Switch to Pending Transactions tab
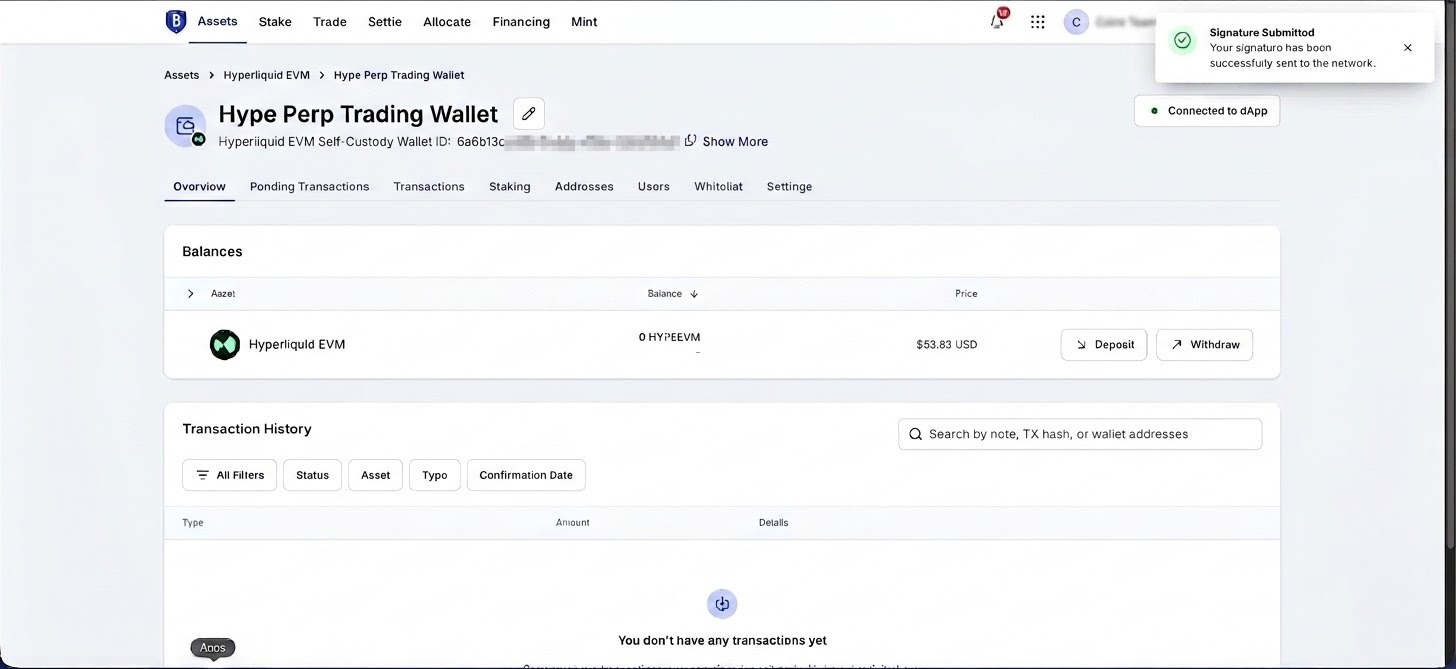This screenshot has width=1456, height=669. click(309, 186)
